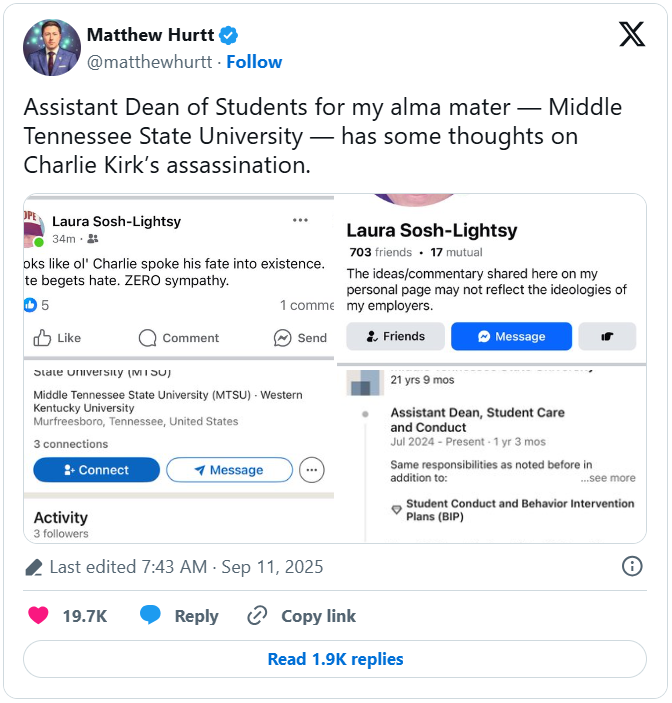Image resolution: width=672 pixels, height=703 pixels.
Task: Click the reply speech bubble icon
Action: coord(151,616)
